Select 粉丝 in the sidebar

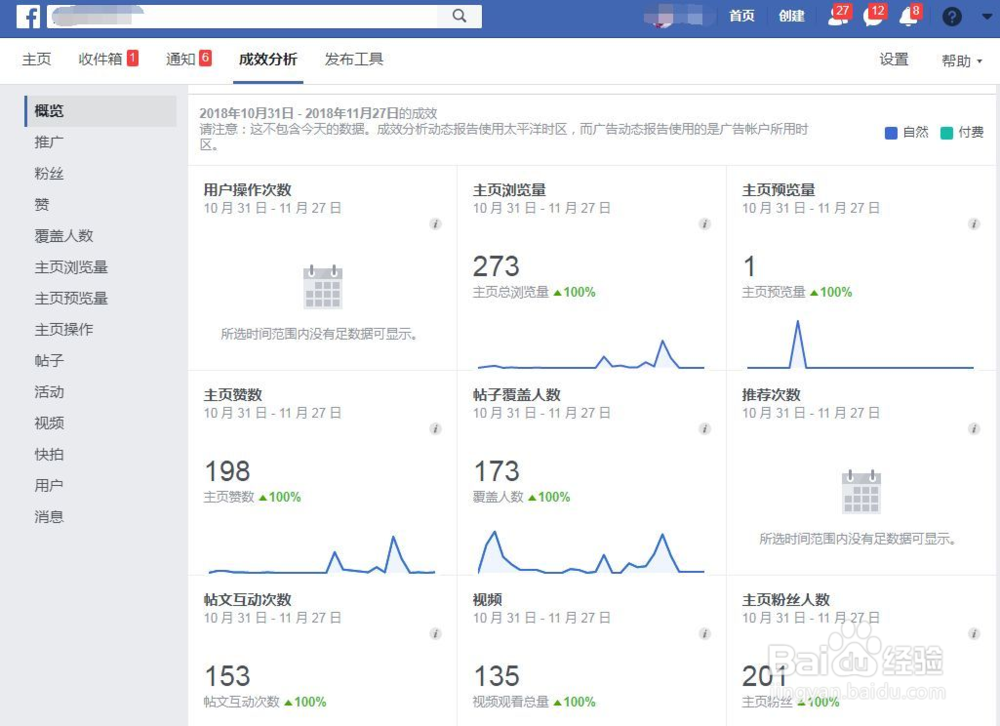pos(48,174)
